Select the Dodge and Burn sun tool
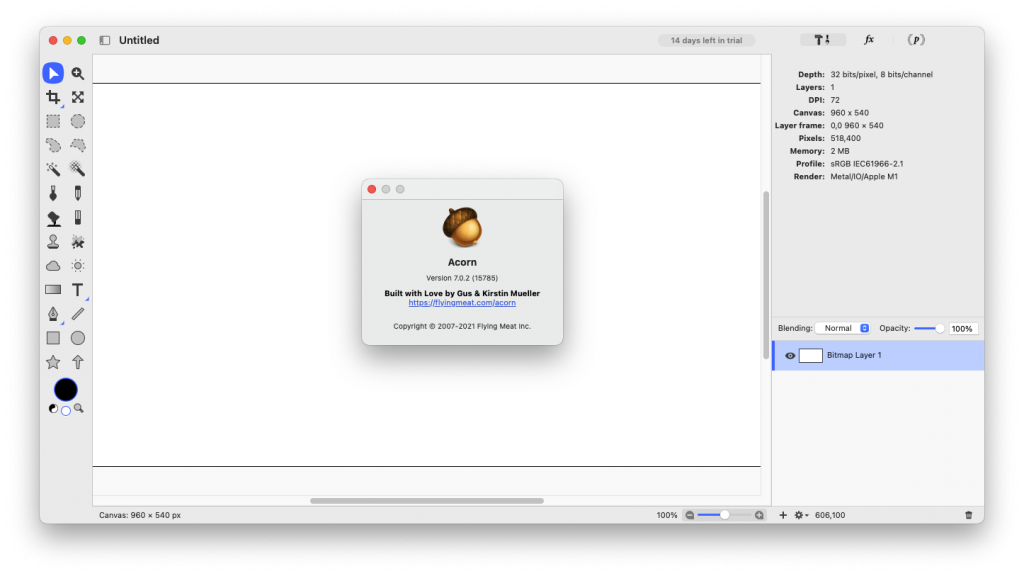Viewport: 1024px width, 576px height. point(78,266)
